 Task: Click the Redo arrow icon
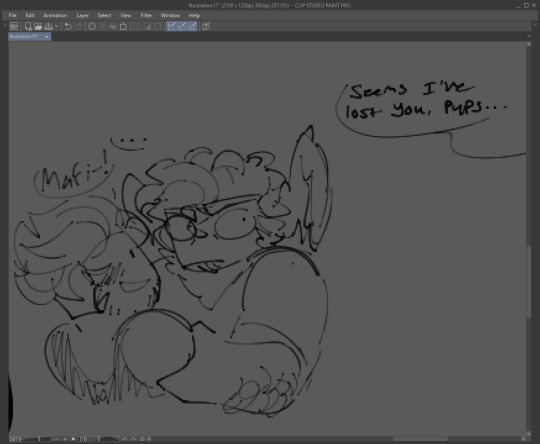[79, 26]
